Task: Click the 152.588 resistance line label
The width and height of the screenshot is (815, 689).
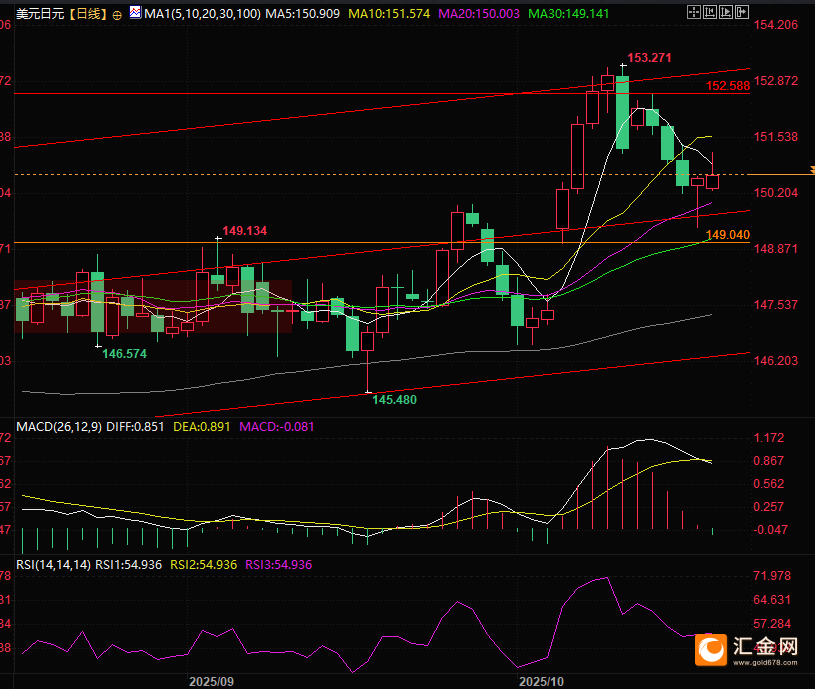Action: click(728, 86)
